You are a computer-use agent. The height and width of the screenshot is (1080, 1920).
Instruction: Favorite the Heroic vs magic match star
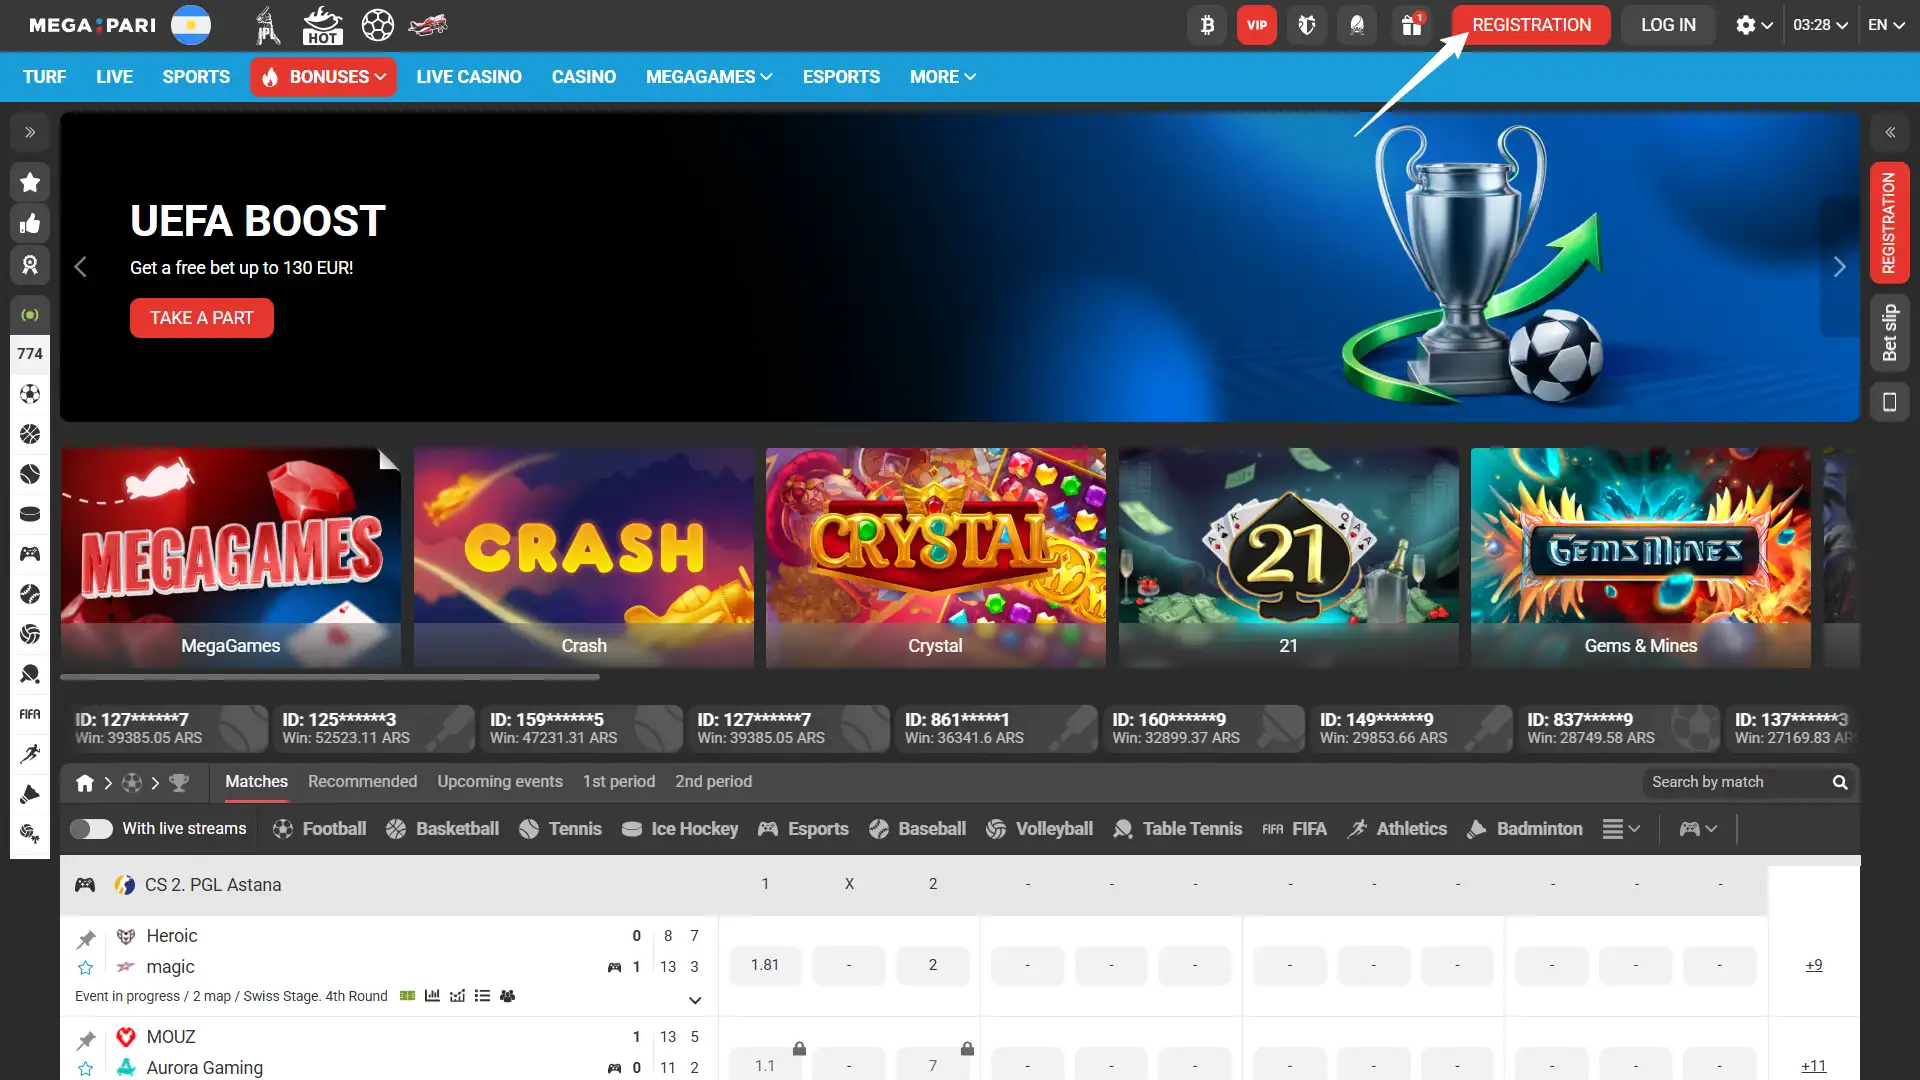(x=86, y=968)
